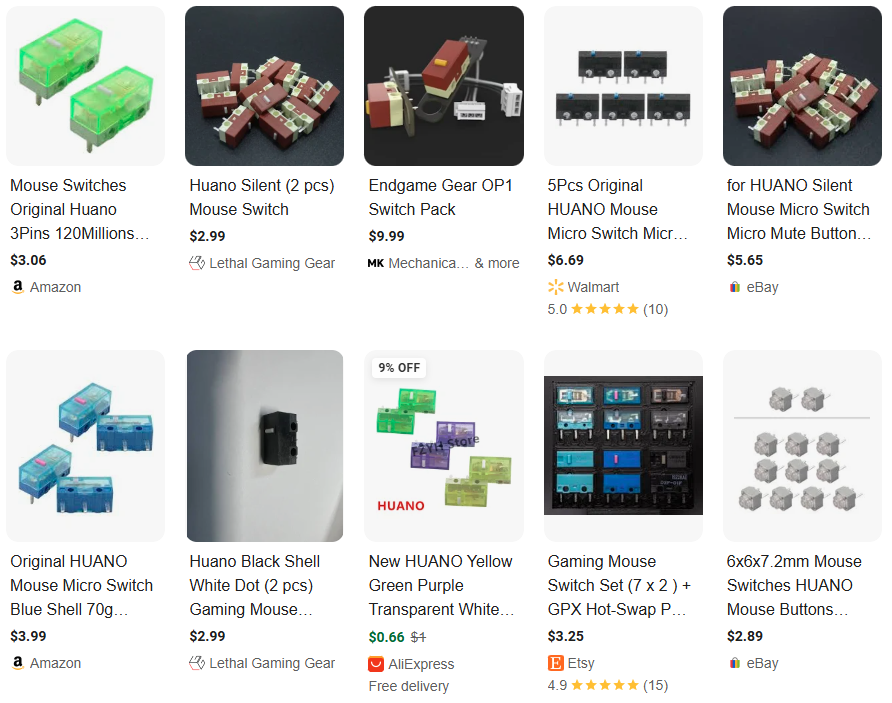Open the Gaming Mouse Switch Set thumbnail
Image resolution: width=892 pixels, height=703 pixels.
[x=623, y=445]
